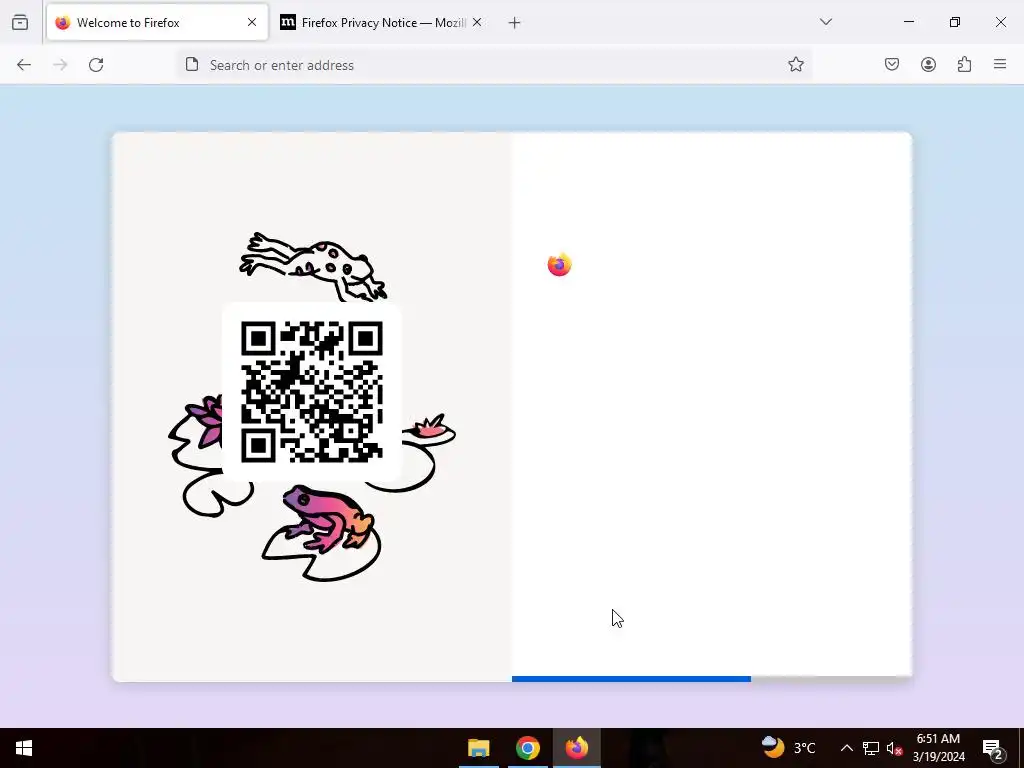
Task: Reload the current page
Action: coord(96,65)
